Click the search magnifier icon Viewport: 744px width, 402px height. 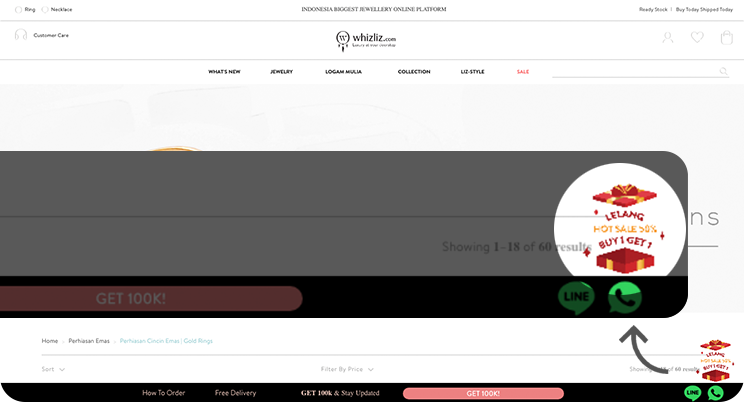(x=724, y=72)
